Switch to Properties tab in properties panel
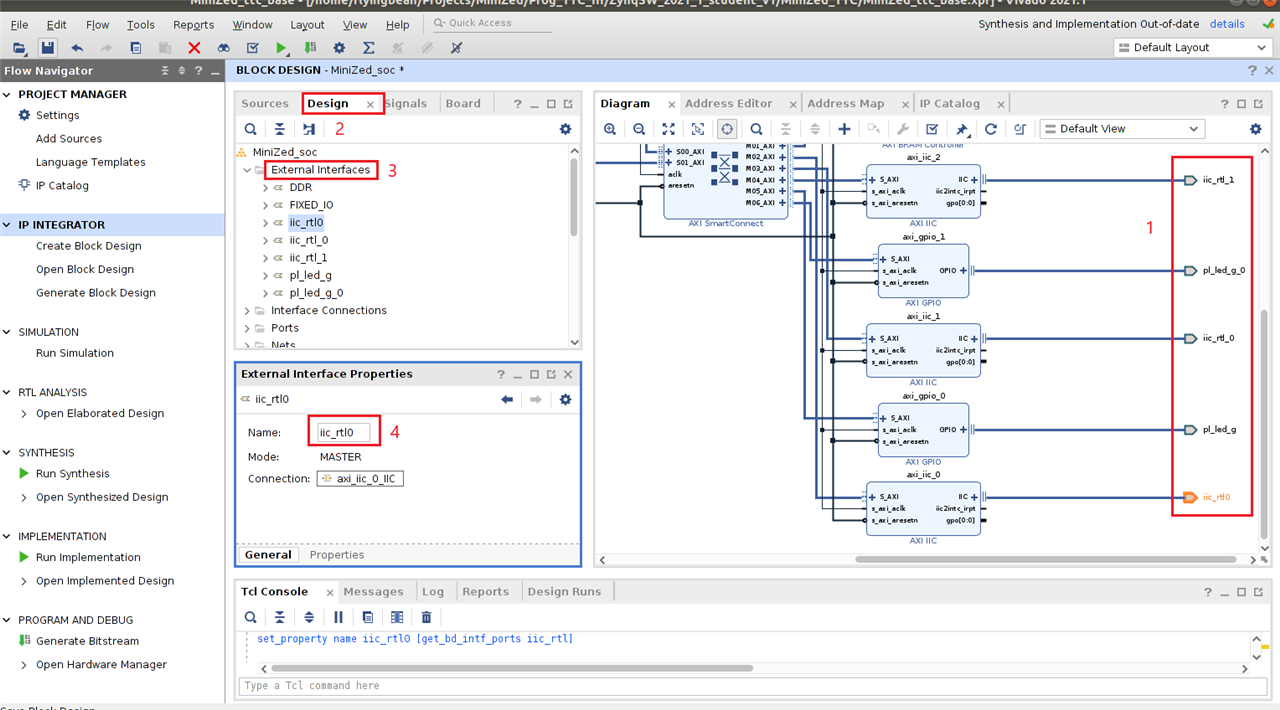Image resolution: width=1280 pixels, height=710 pixels. pyautogui.click(x=337, y=555)
